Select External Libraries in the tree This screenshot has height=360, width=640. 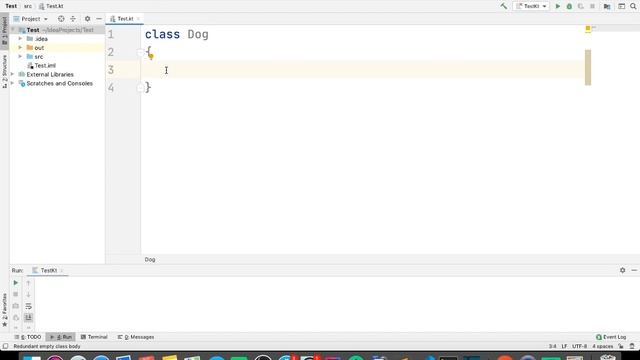[x=46, y=74]
